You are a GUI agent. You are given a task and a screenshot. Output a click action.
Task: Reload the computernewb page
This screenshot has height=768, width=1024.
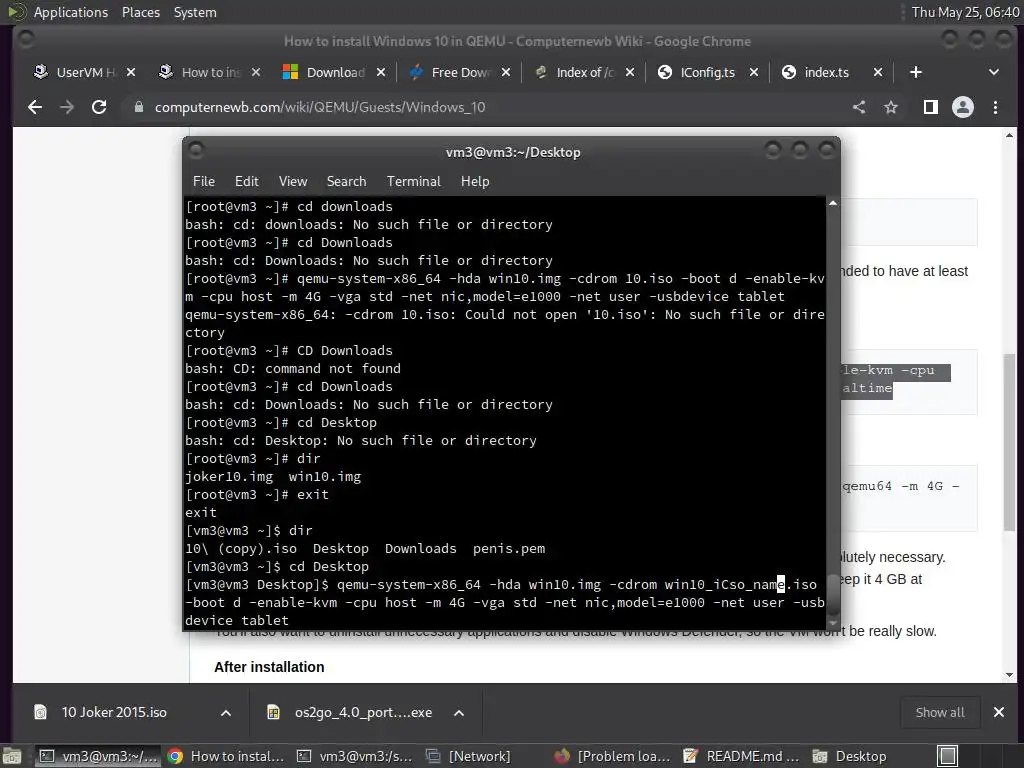coord(99,107)
